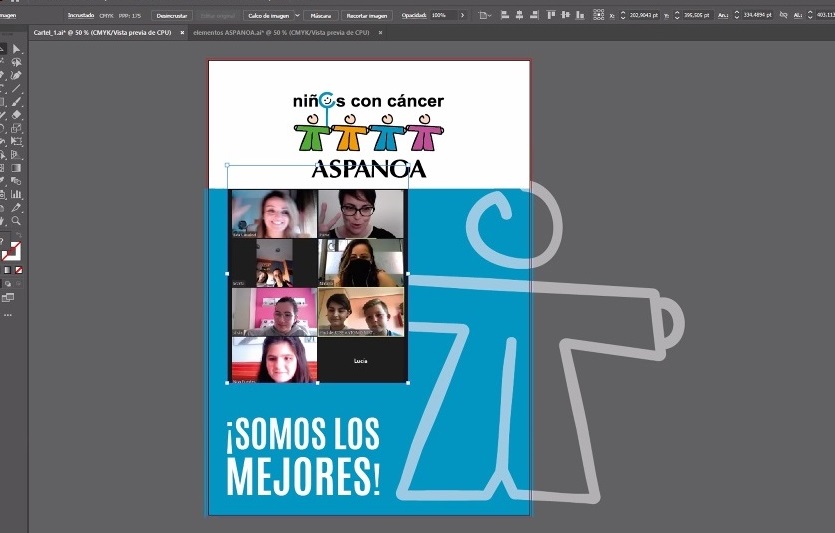Click the X coordinate stepper
835x533 pixels.
pos(623,15)
